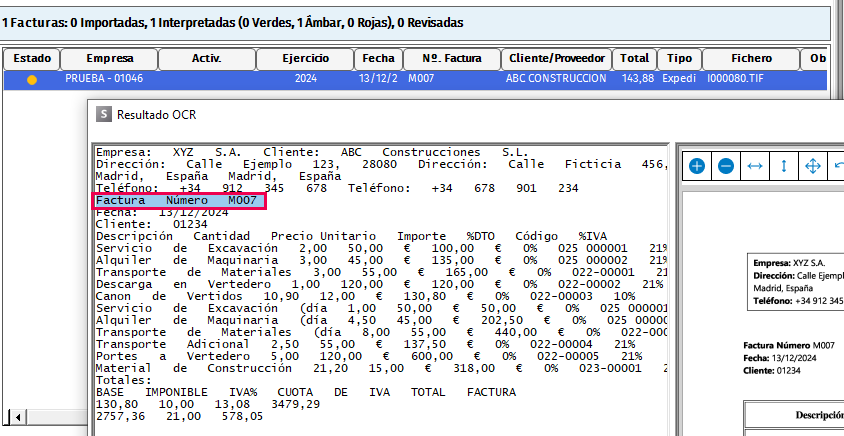Click the Tipo column header
Screen dimensions: 844x436
tap(679, 59)
